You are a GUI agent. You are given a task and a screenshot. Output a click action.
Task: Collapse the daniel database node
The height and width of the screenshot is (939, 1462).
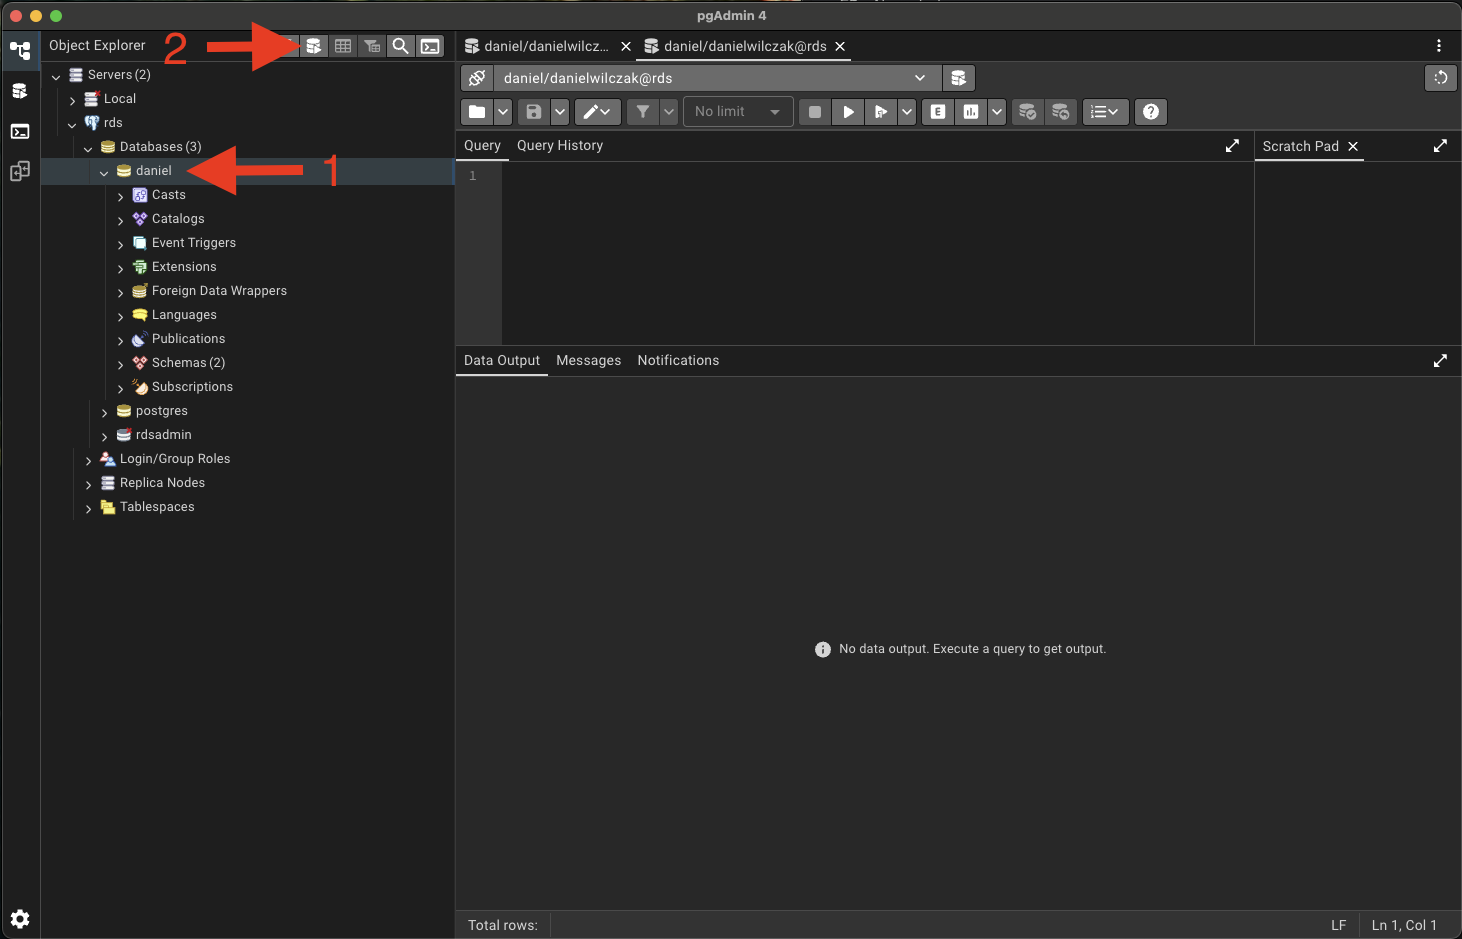tap(104, 172)
